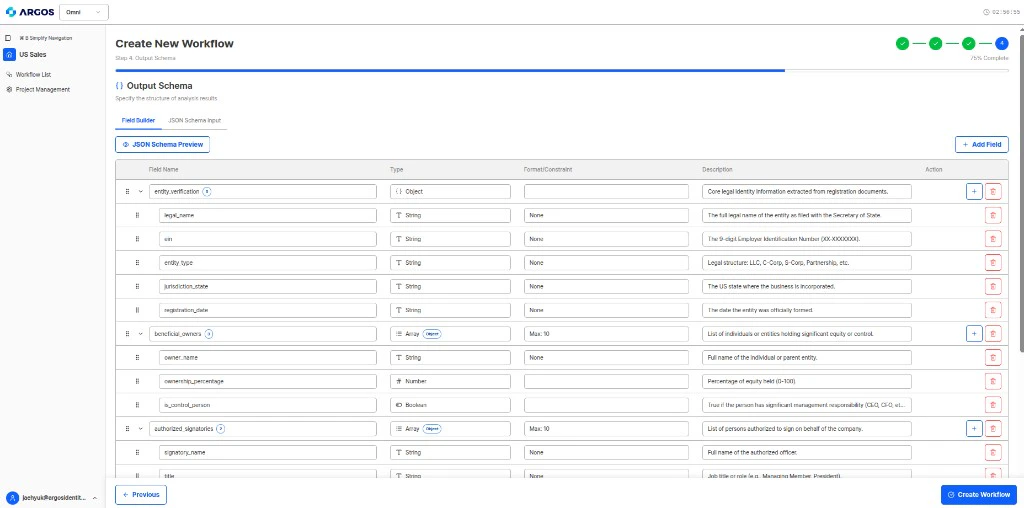Open Type dropdown for beneficial_owners Array
This screenshot has height=508, width=1024.
451,334
